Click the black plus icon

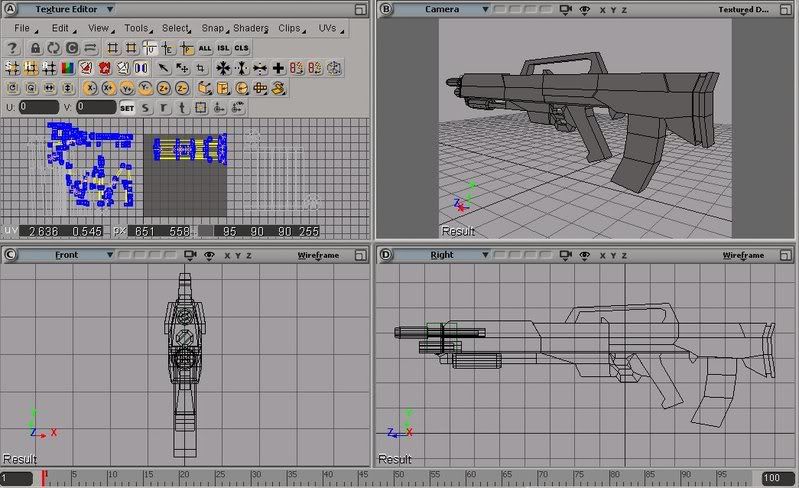coord(278,68)
